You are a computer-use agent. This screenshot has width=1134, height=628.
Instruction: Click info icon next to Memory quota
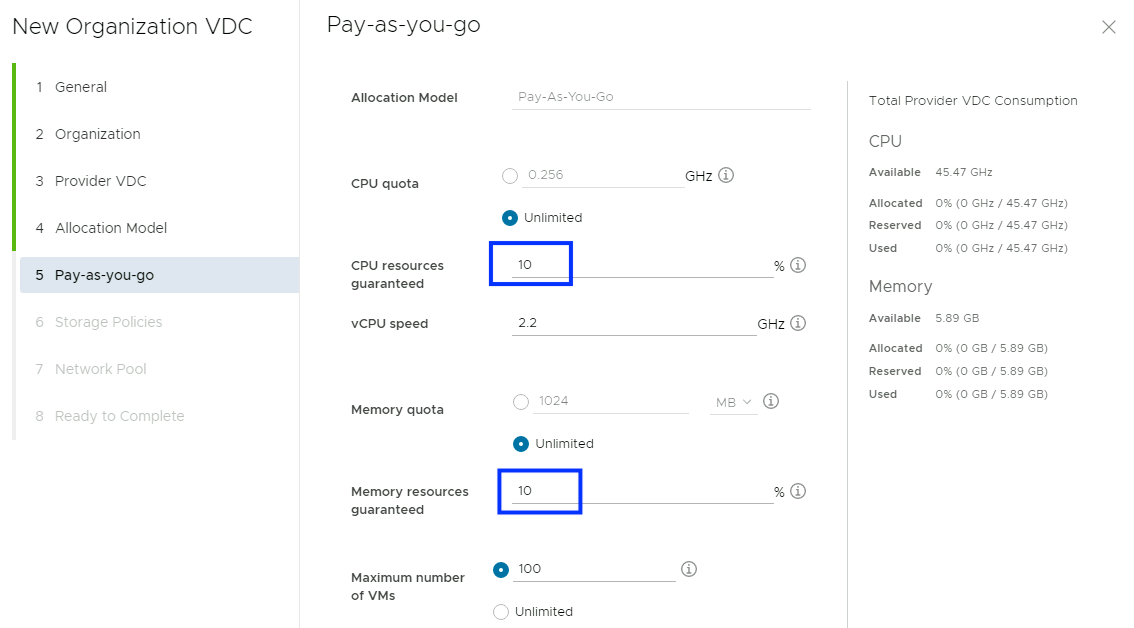pos(771,401)
